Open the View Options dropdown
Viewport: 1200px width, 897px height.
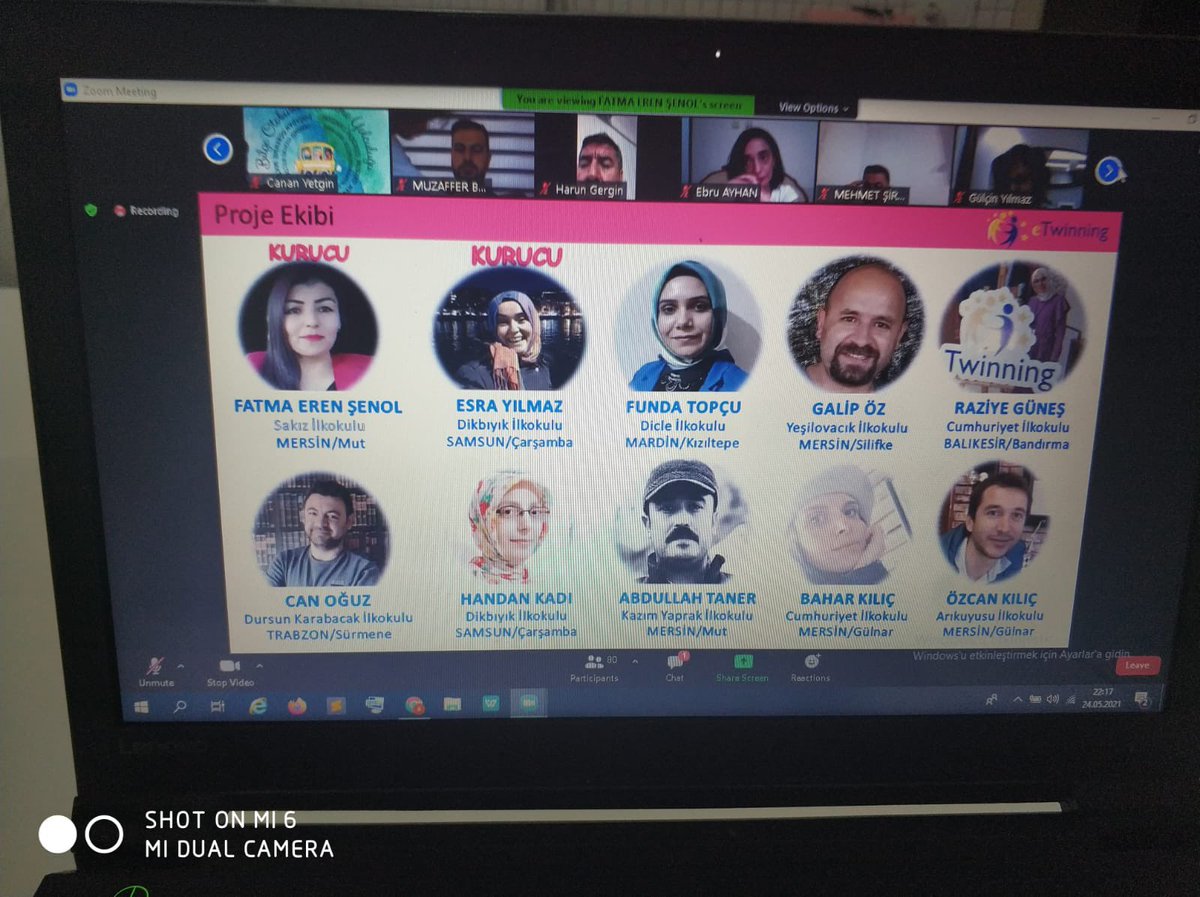click(x=815, y=107)
